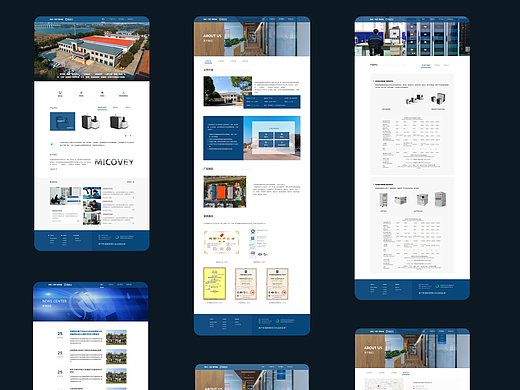
Task: Open the left equipment image in the first product block
Action: [414, 99]
